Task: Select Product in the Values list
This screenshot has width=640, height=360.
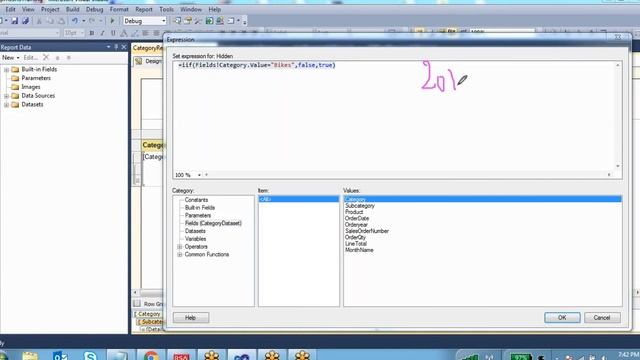Action: tap(354, 212)
